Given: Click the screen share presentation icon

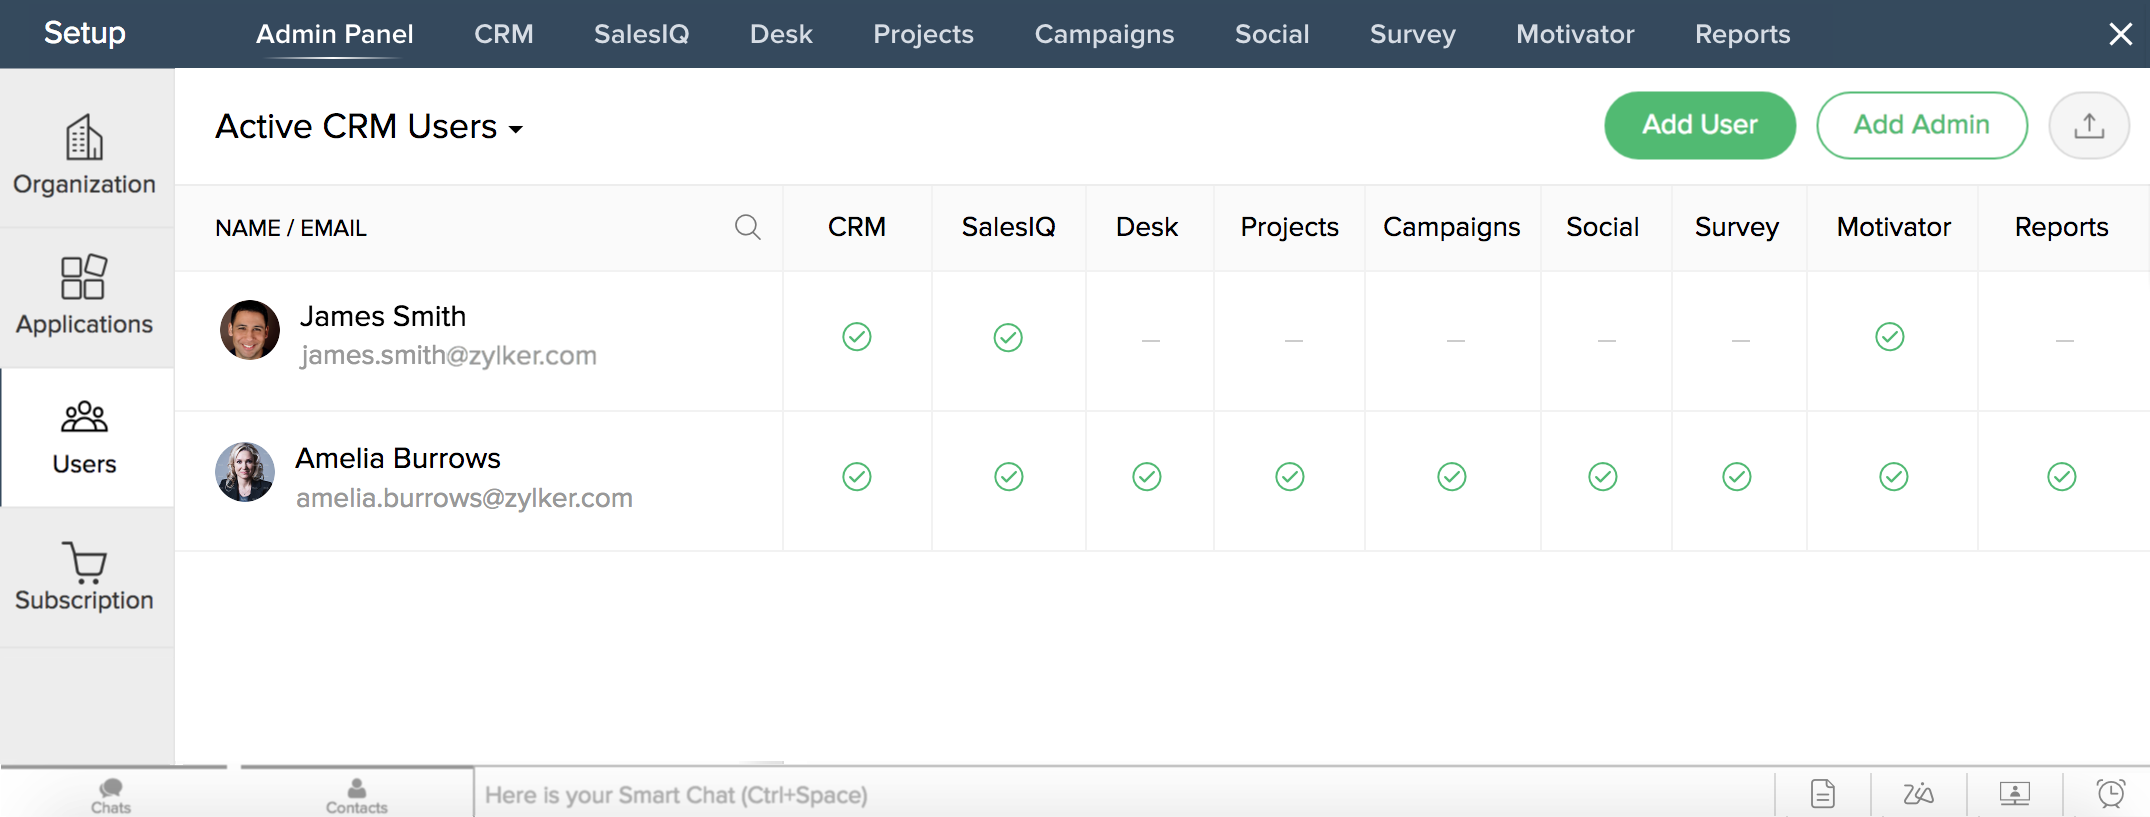Looking at the screenshot, I should pyautogui.click(x=2014, y=794).
